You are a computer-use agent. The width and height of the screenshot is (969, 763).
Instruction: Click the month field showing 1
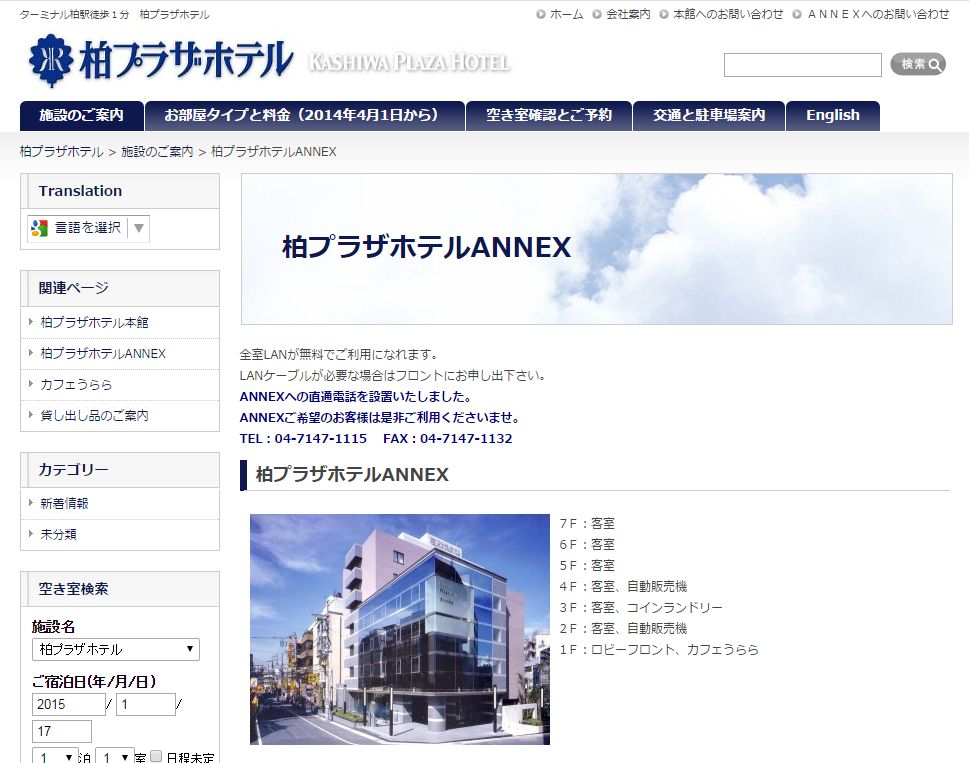[146, 704]
